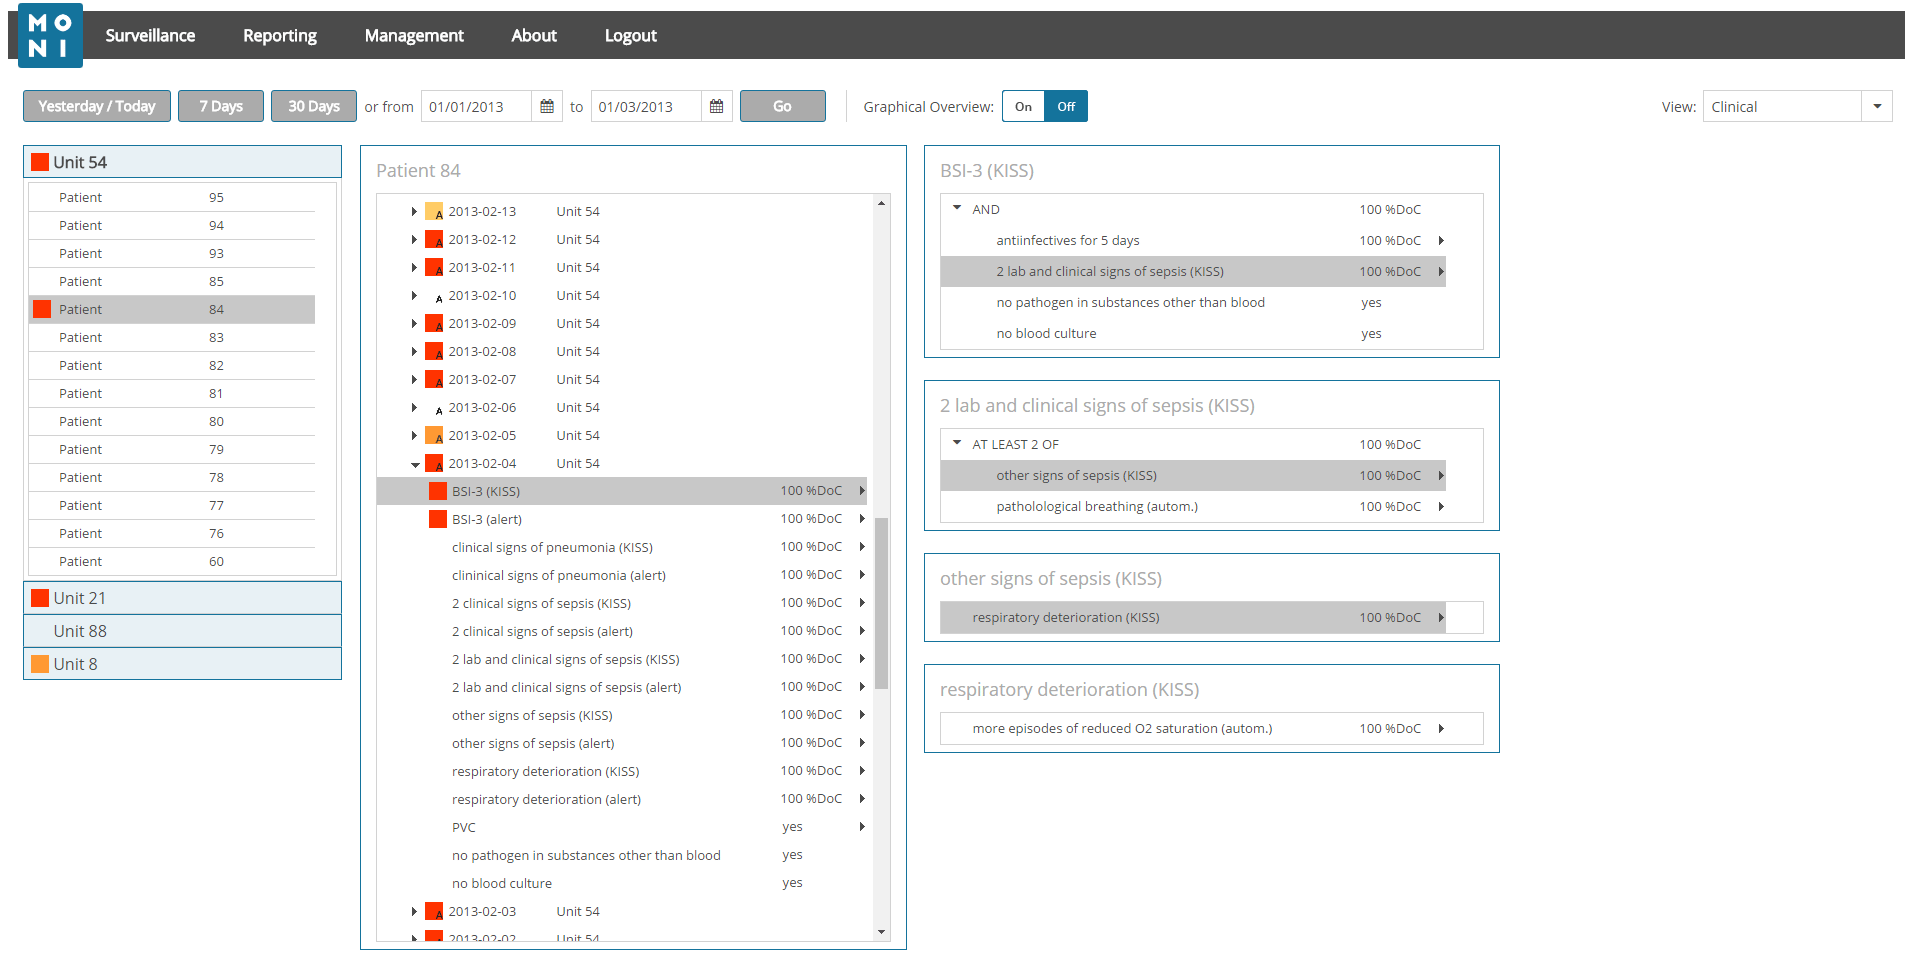This screenshot has width=1905, height=955.
Task: Click arrow on antiinfectives for 5 days
Action: [x=1441, y=240]
